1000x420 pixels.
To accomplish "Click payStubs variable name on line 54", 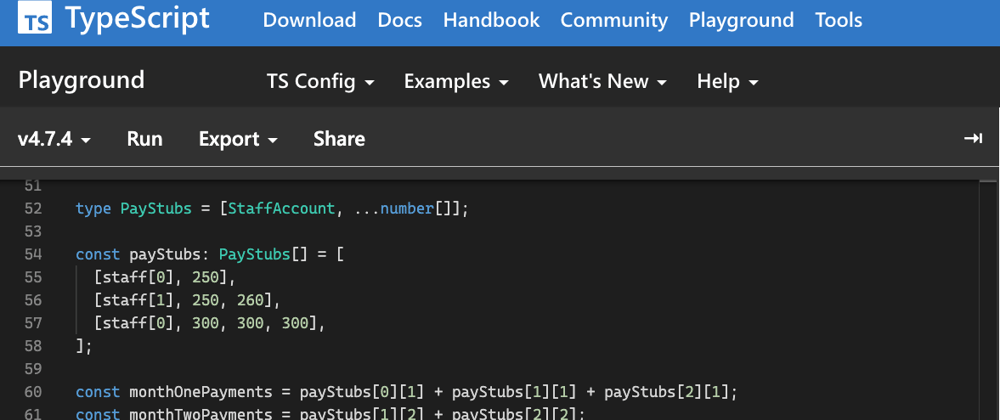I will [x=165, y=254].
